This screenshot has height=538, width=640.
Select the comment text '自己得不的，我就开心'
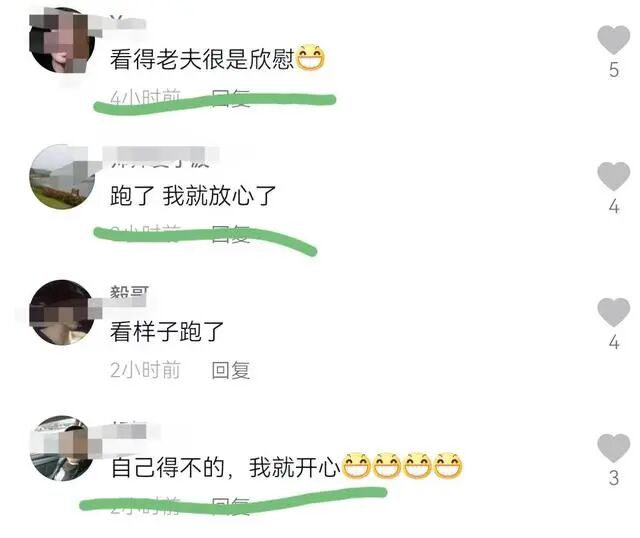226,467
